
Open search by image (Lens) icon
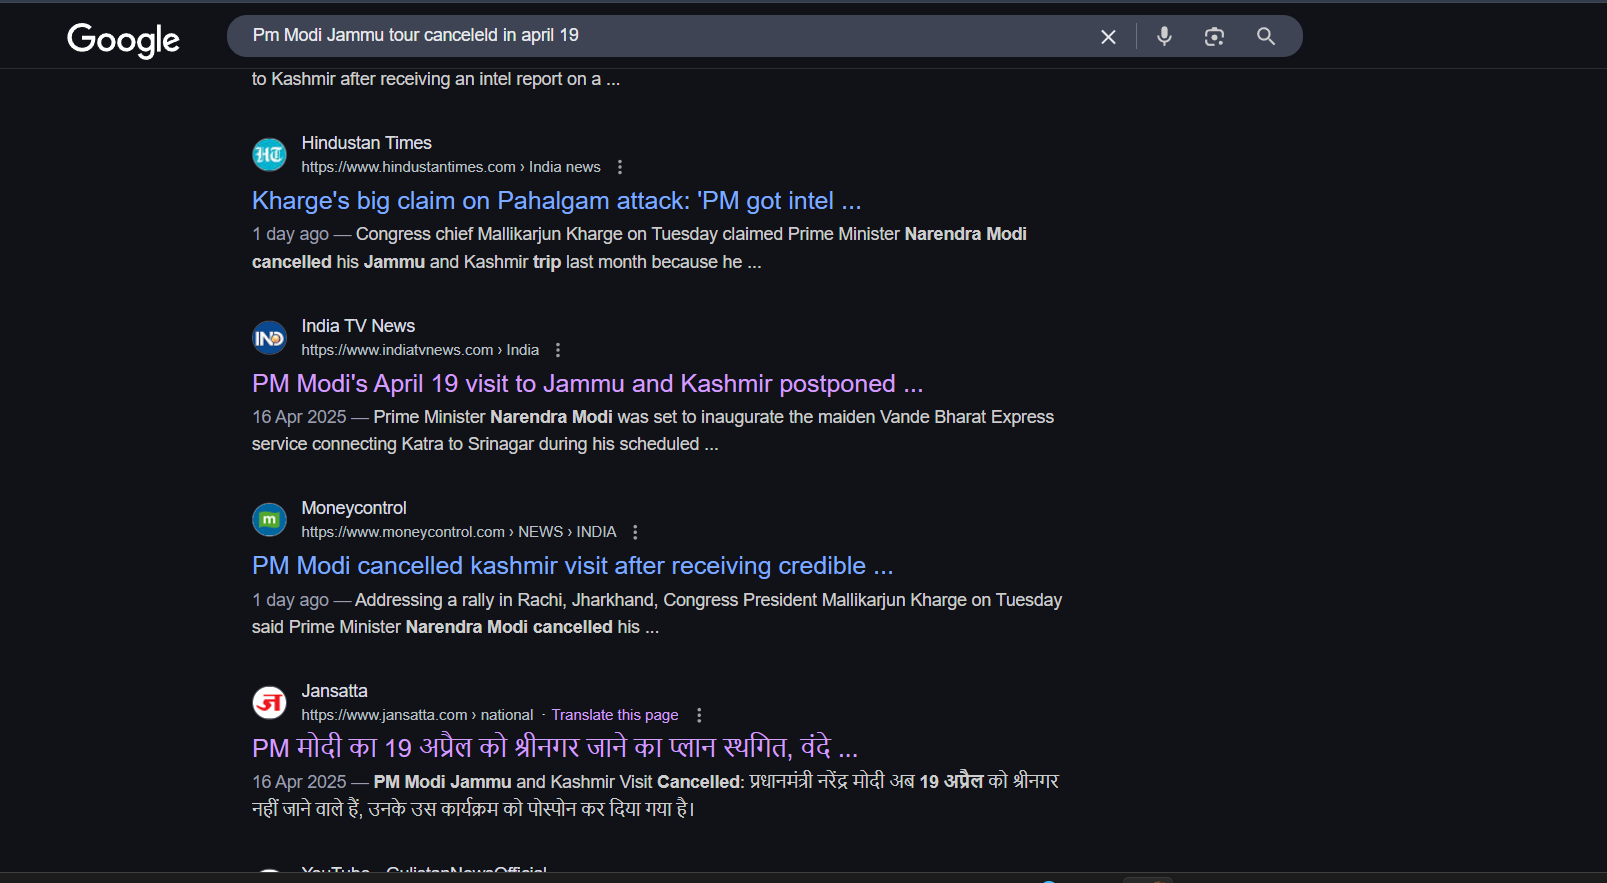pyautogui.click(x=1214, y=37)
